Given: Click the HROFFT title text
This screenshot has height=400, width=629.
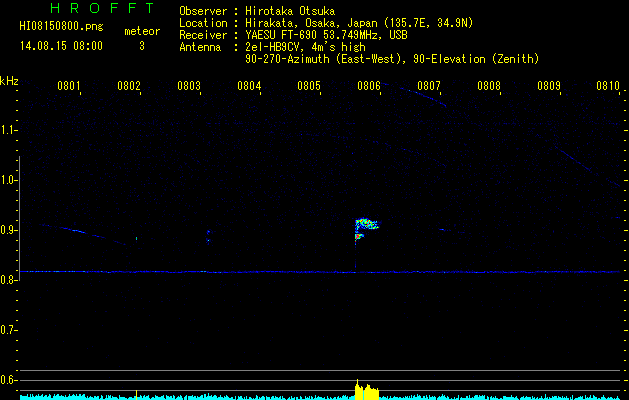Looking at the screenshot, I should 102,8.
